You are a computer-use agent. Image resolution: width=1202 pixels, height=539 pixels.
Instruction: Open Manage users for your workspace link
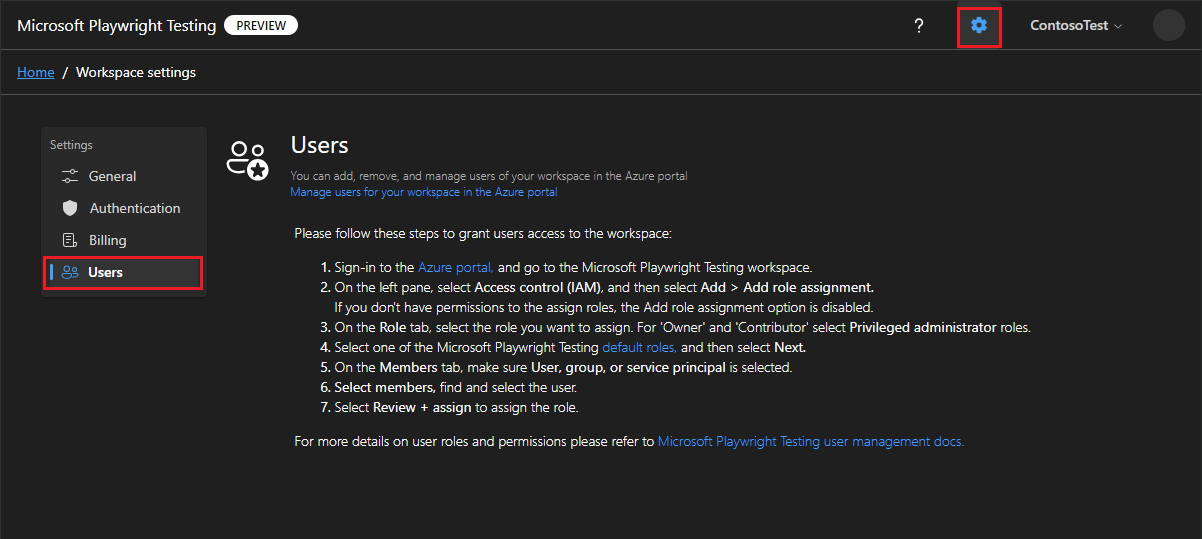(x=424, y=192)
